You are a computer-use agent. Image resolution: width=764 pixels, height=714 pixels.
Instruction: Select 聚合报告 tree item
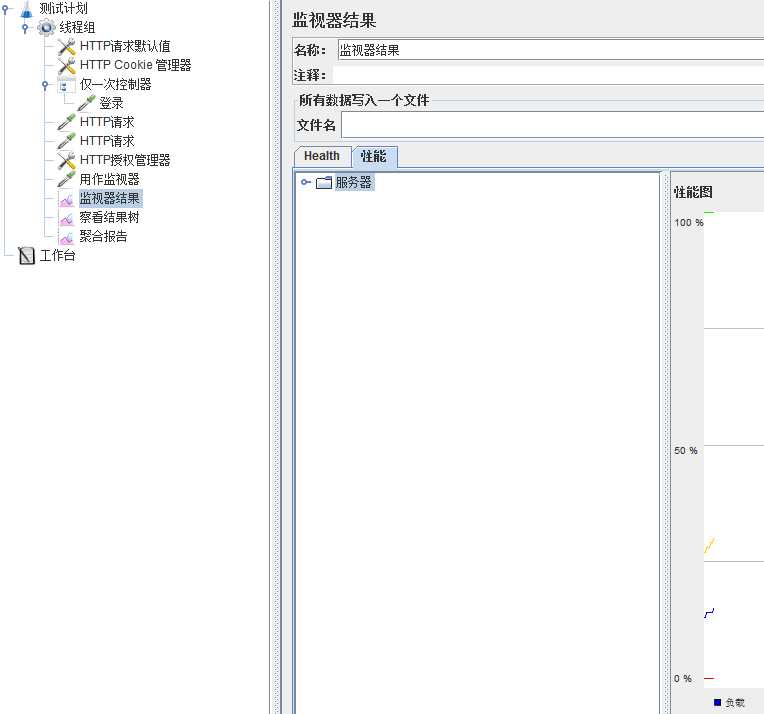[x=103, y=236]
